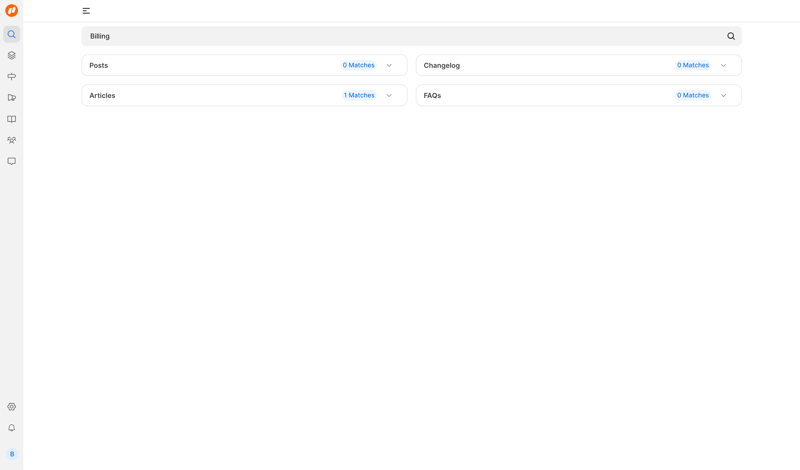This screenshot has width=800, height=470.
Task: Open the search page from sidebar
Action: pos(11,34)
